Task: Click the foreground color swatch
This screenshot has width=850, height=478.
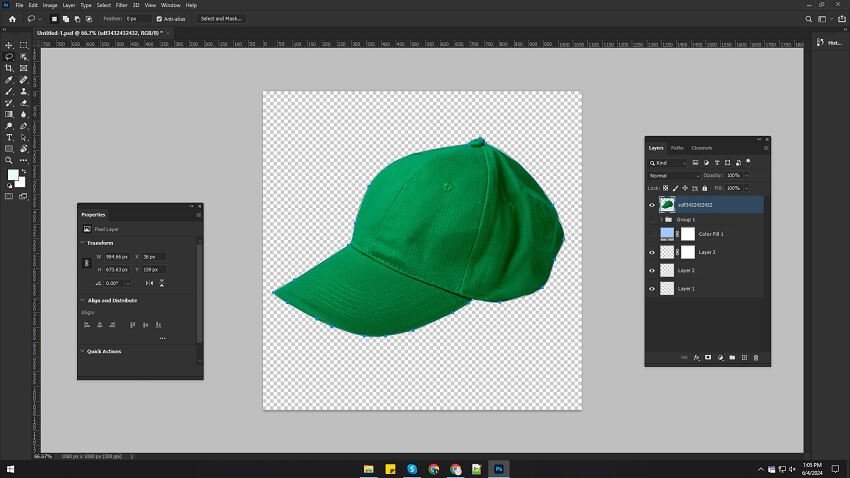Action: 12,175
